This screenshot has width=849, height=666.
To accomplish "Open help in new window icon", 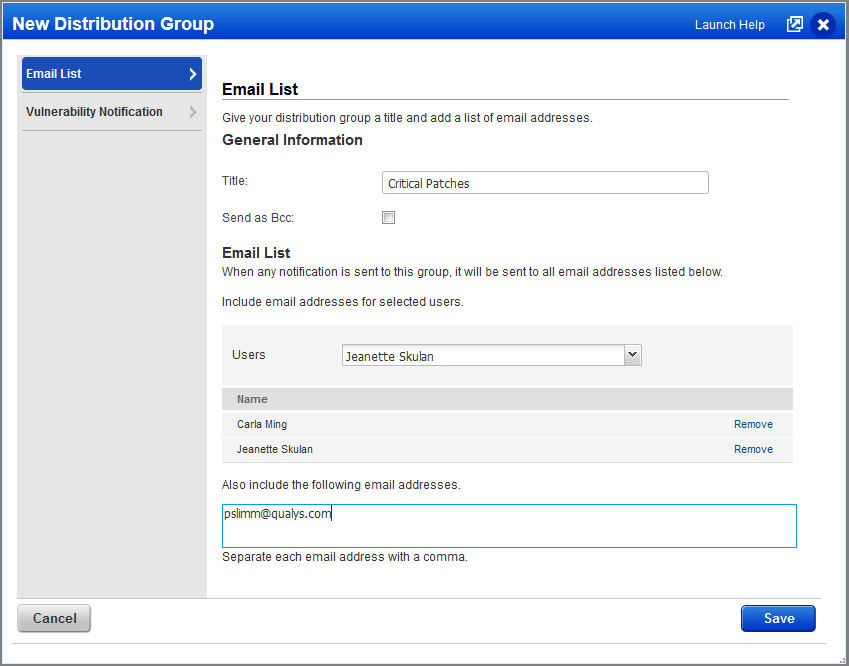I will (794, 24).
